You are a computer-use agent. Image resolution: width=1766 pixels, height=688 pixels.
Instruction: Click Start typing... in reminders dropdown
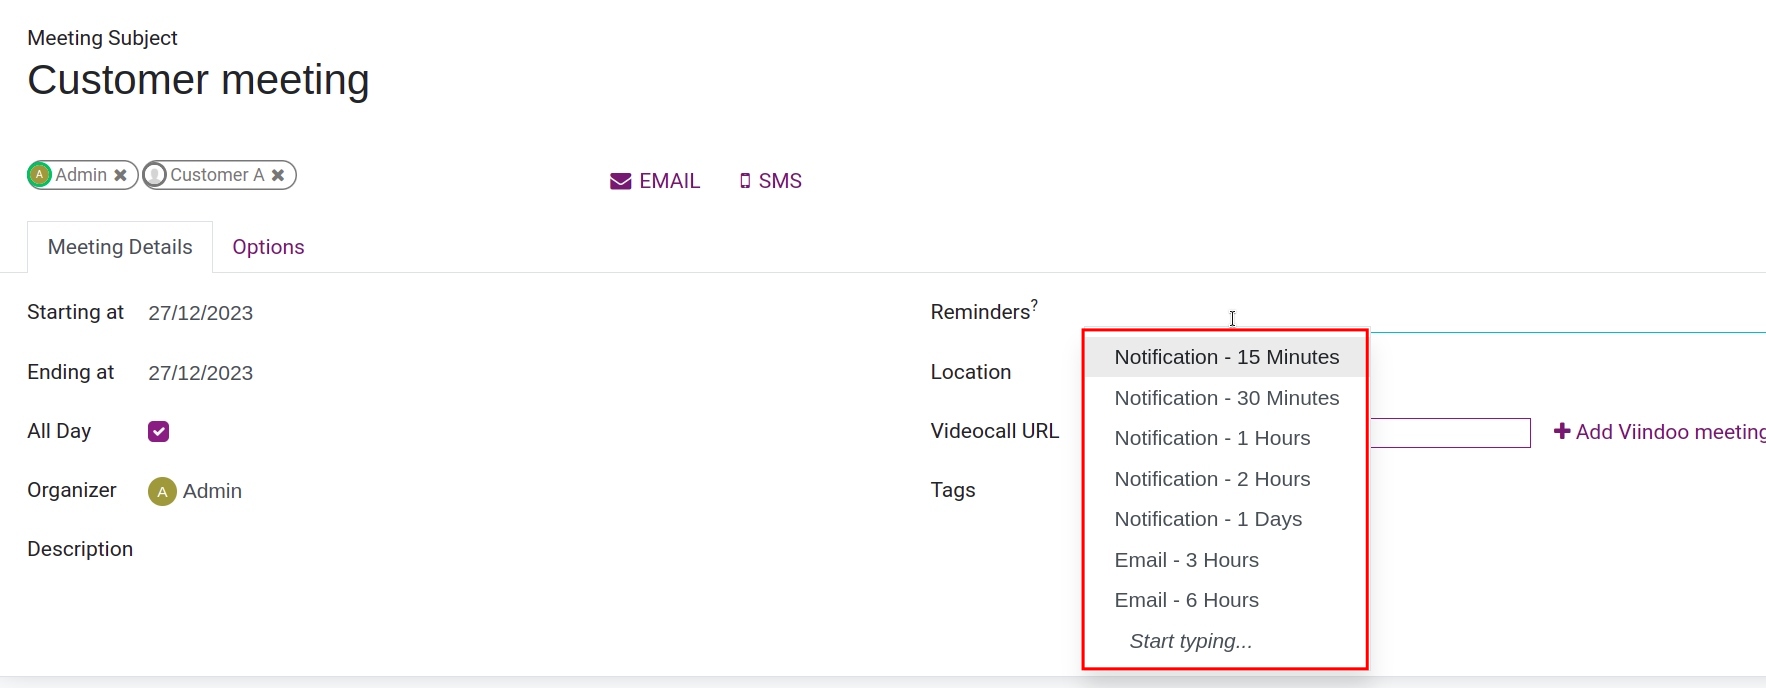tap(1226, 641)
